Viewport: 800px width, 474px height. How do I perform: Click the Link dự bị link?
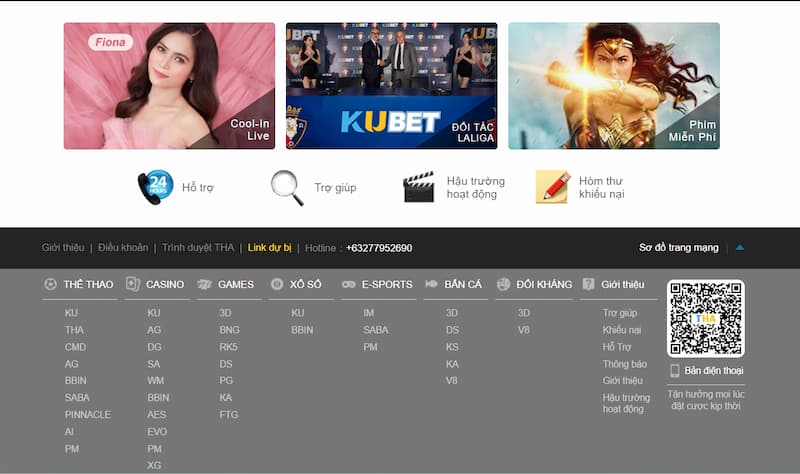point(269,247)
